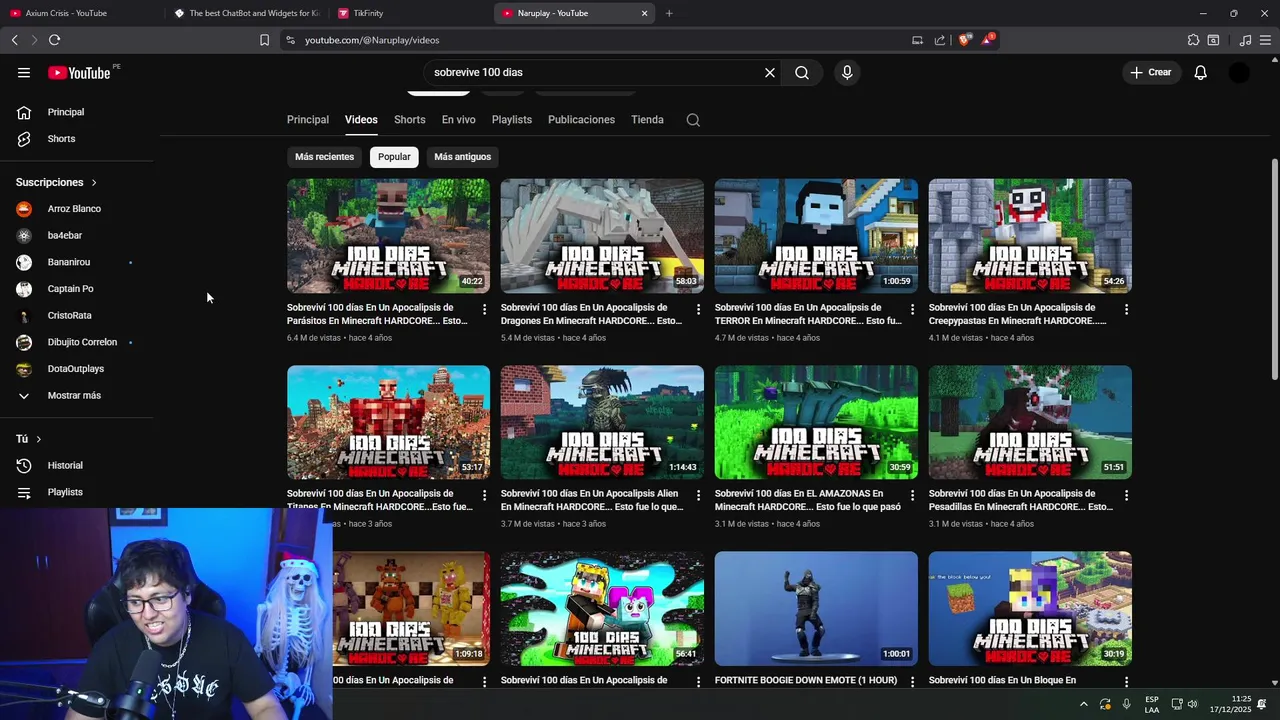Open options for the Dragones video
Screen dimensions: 1280x720
tap(698, 309)
